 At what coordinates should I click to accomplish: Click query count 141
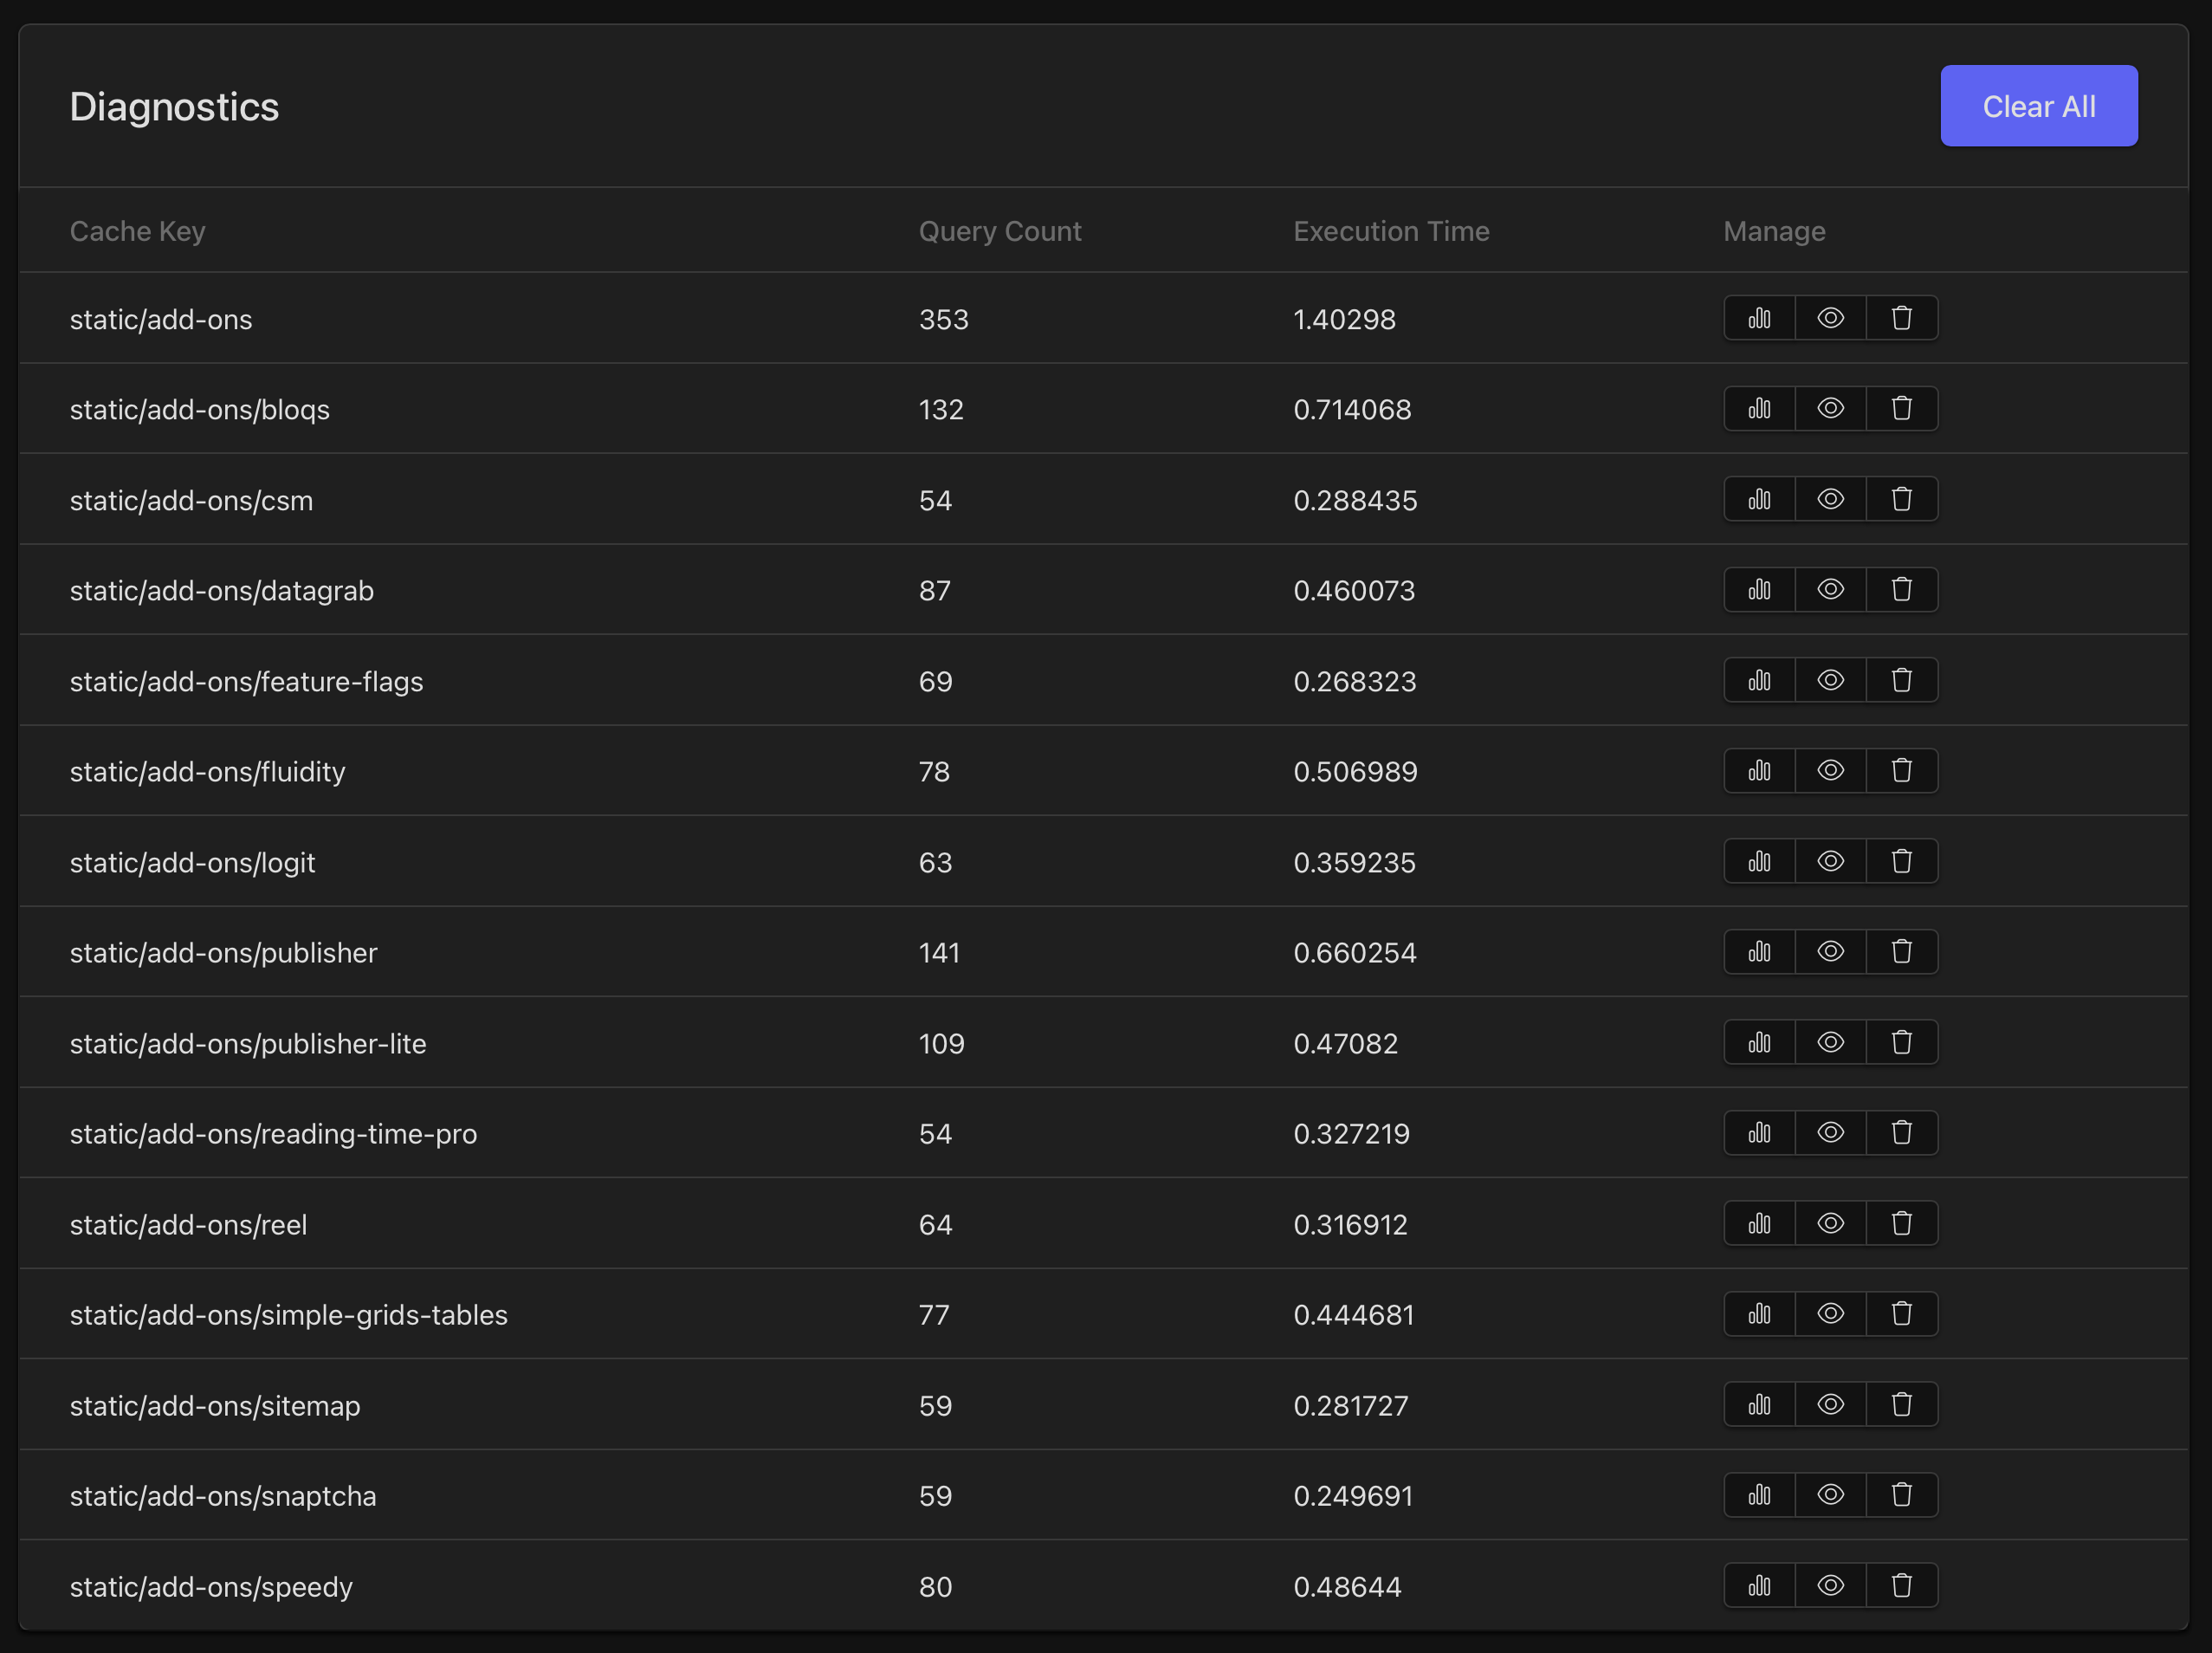click(939, 952)
